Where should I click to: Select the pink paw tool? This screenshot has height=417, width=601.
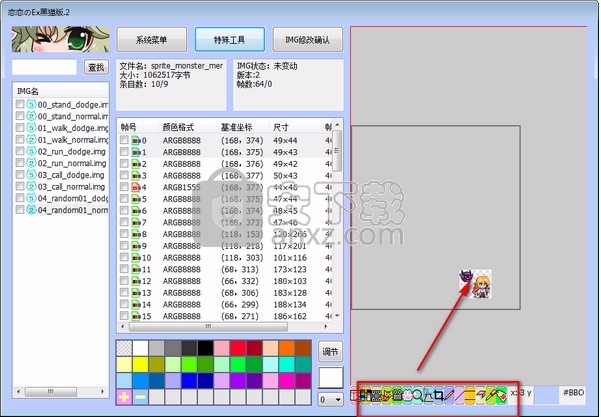pyautogui.click(x=408, y=395)
